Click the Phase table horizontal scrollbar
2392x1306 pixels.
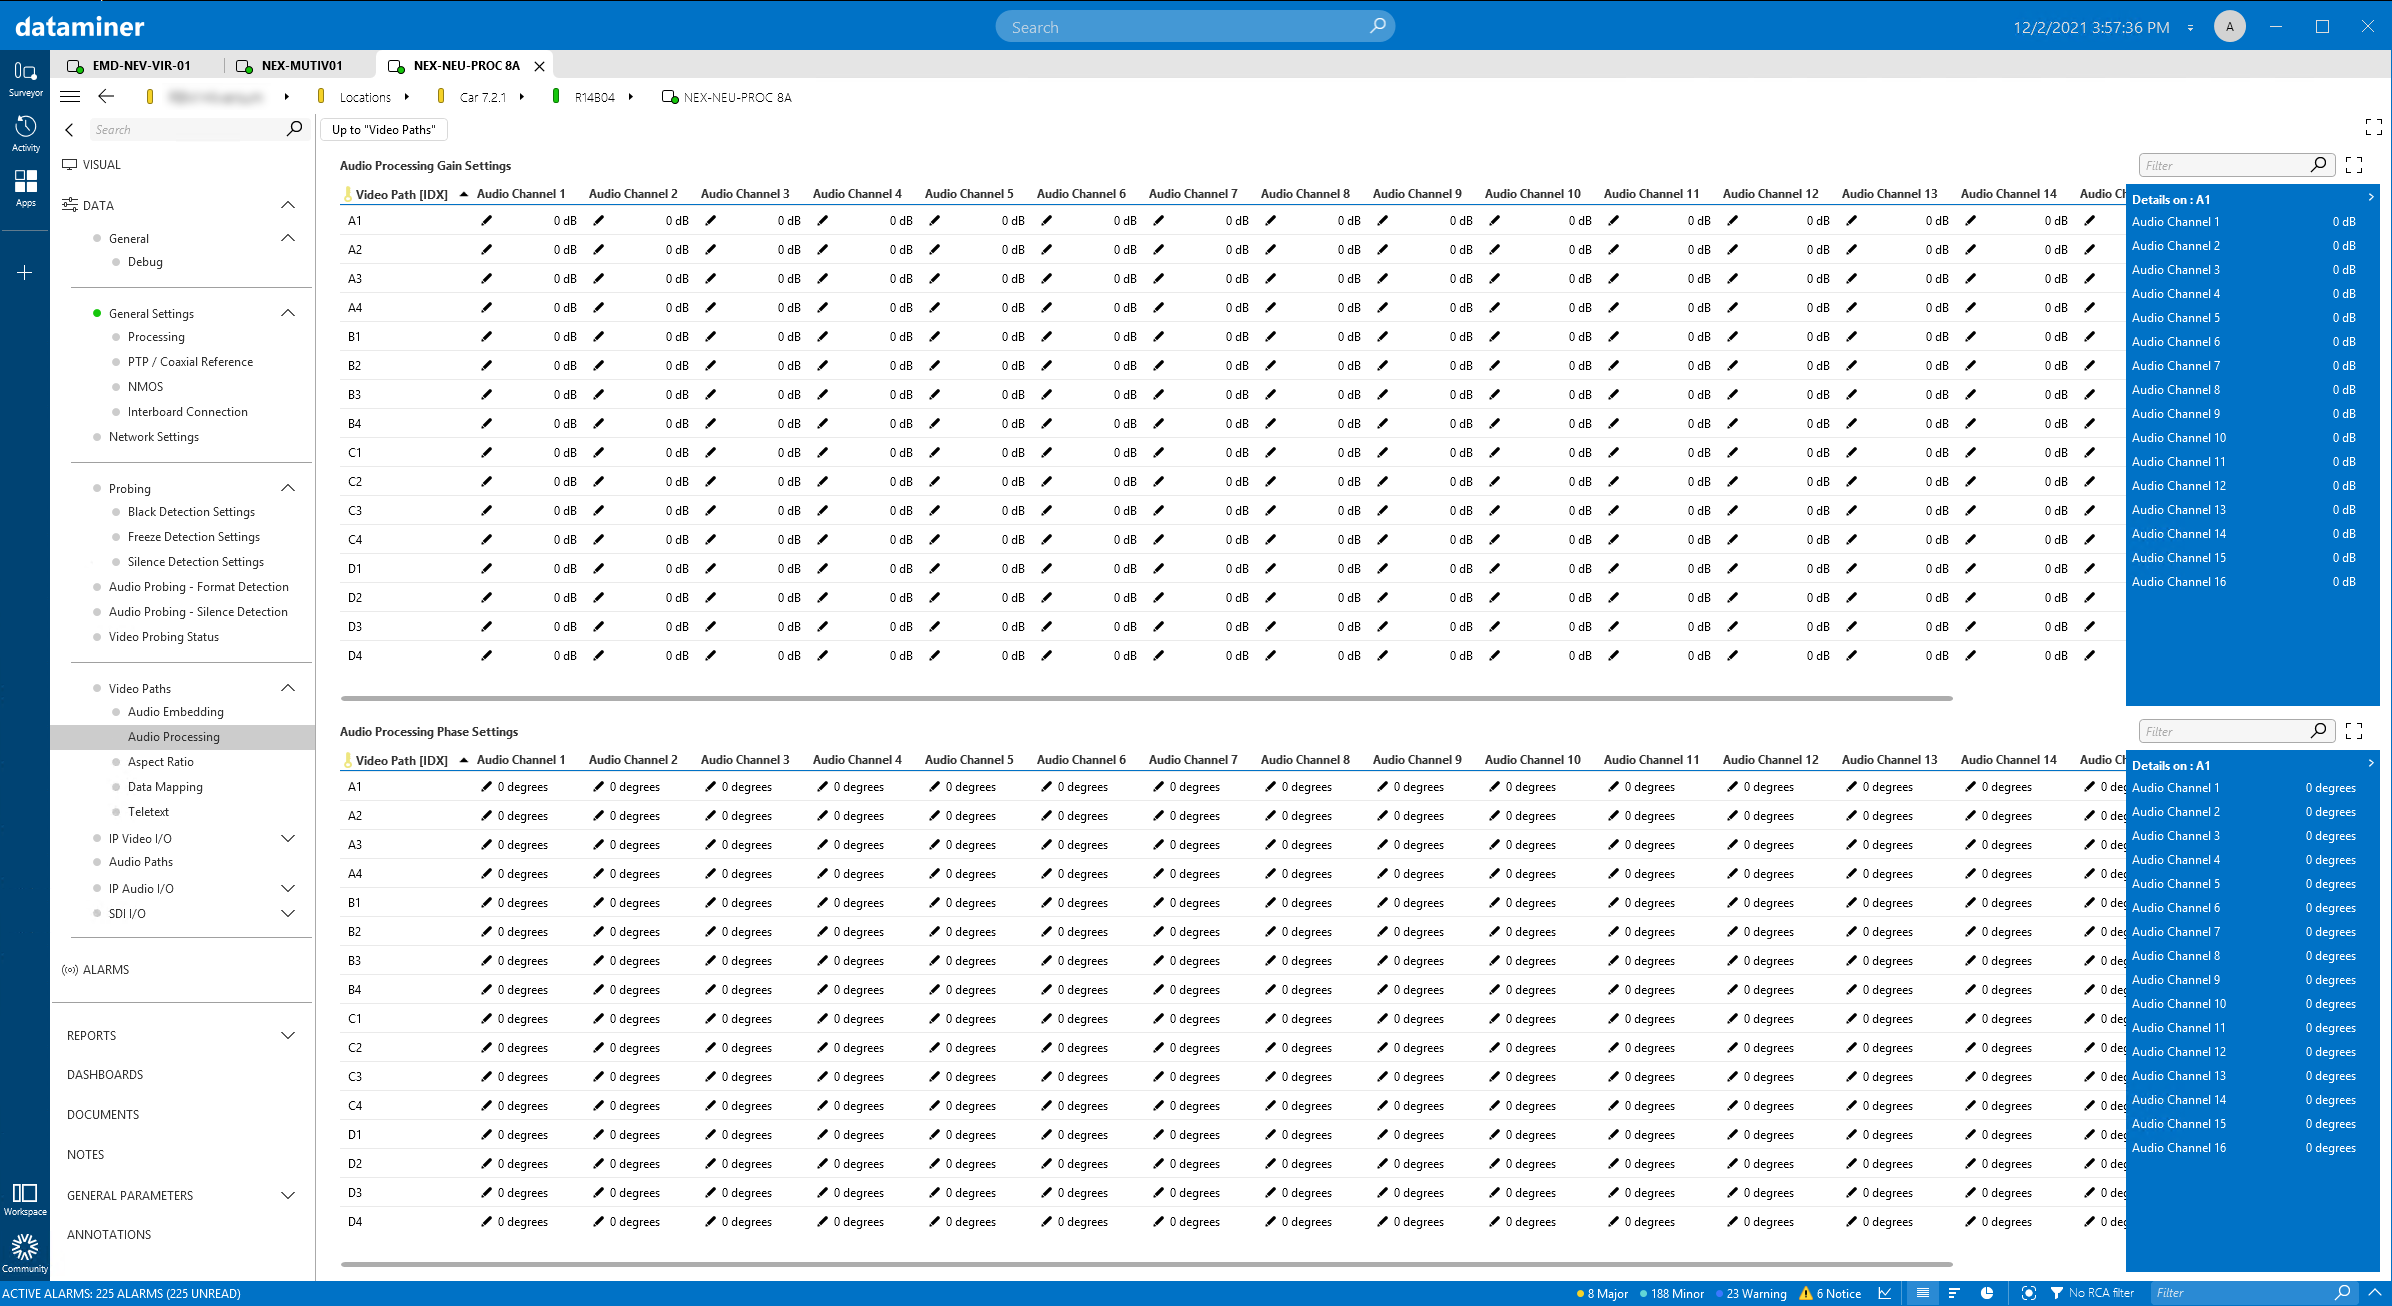click(1147, 1264)
